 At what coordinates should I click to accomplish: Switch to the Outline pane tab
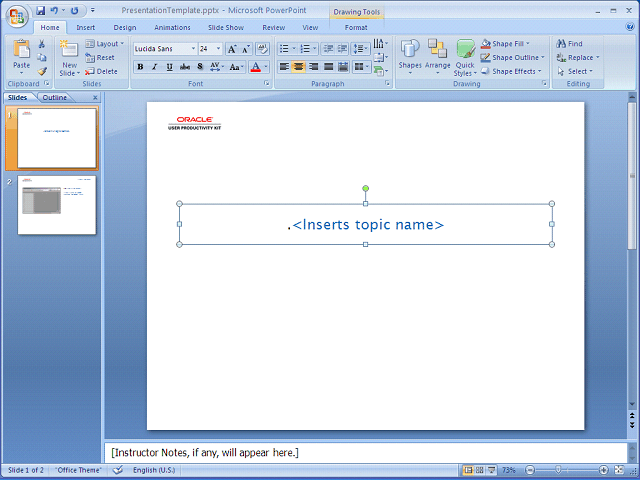pyautogui.click(x=55, y=98)
